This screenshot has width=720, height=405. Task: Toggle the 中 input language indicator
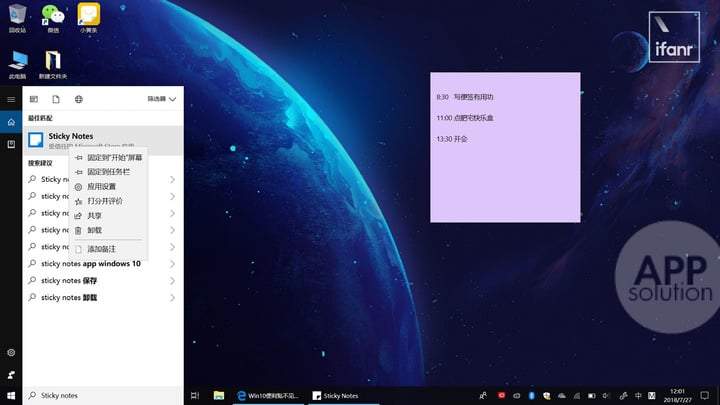tap(638, 395)
